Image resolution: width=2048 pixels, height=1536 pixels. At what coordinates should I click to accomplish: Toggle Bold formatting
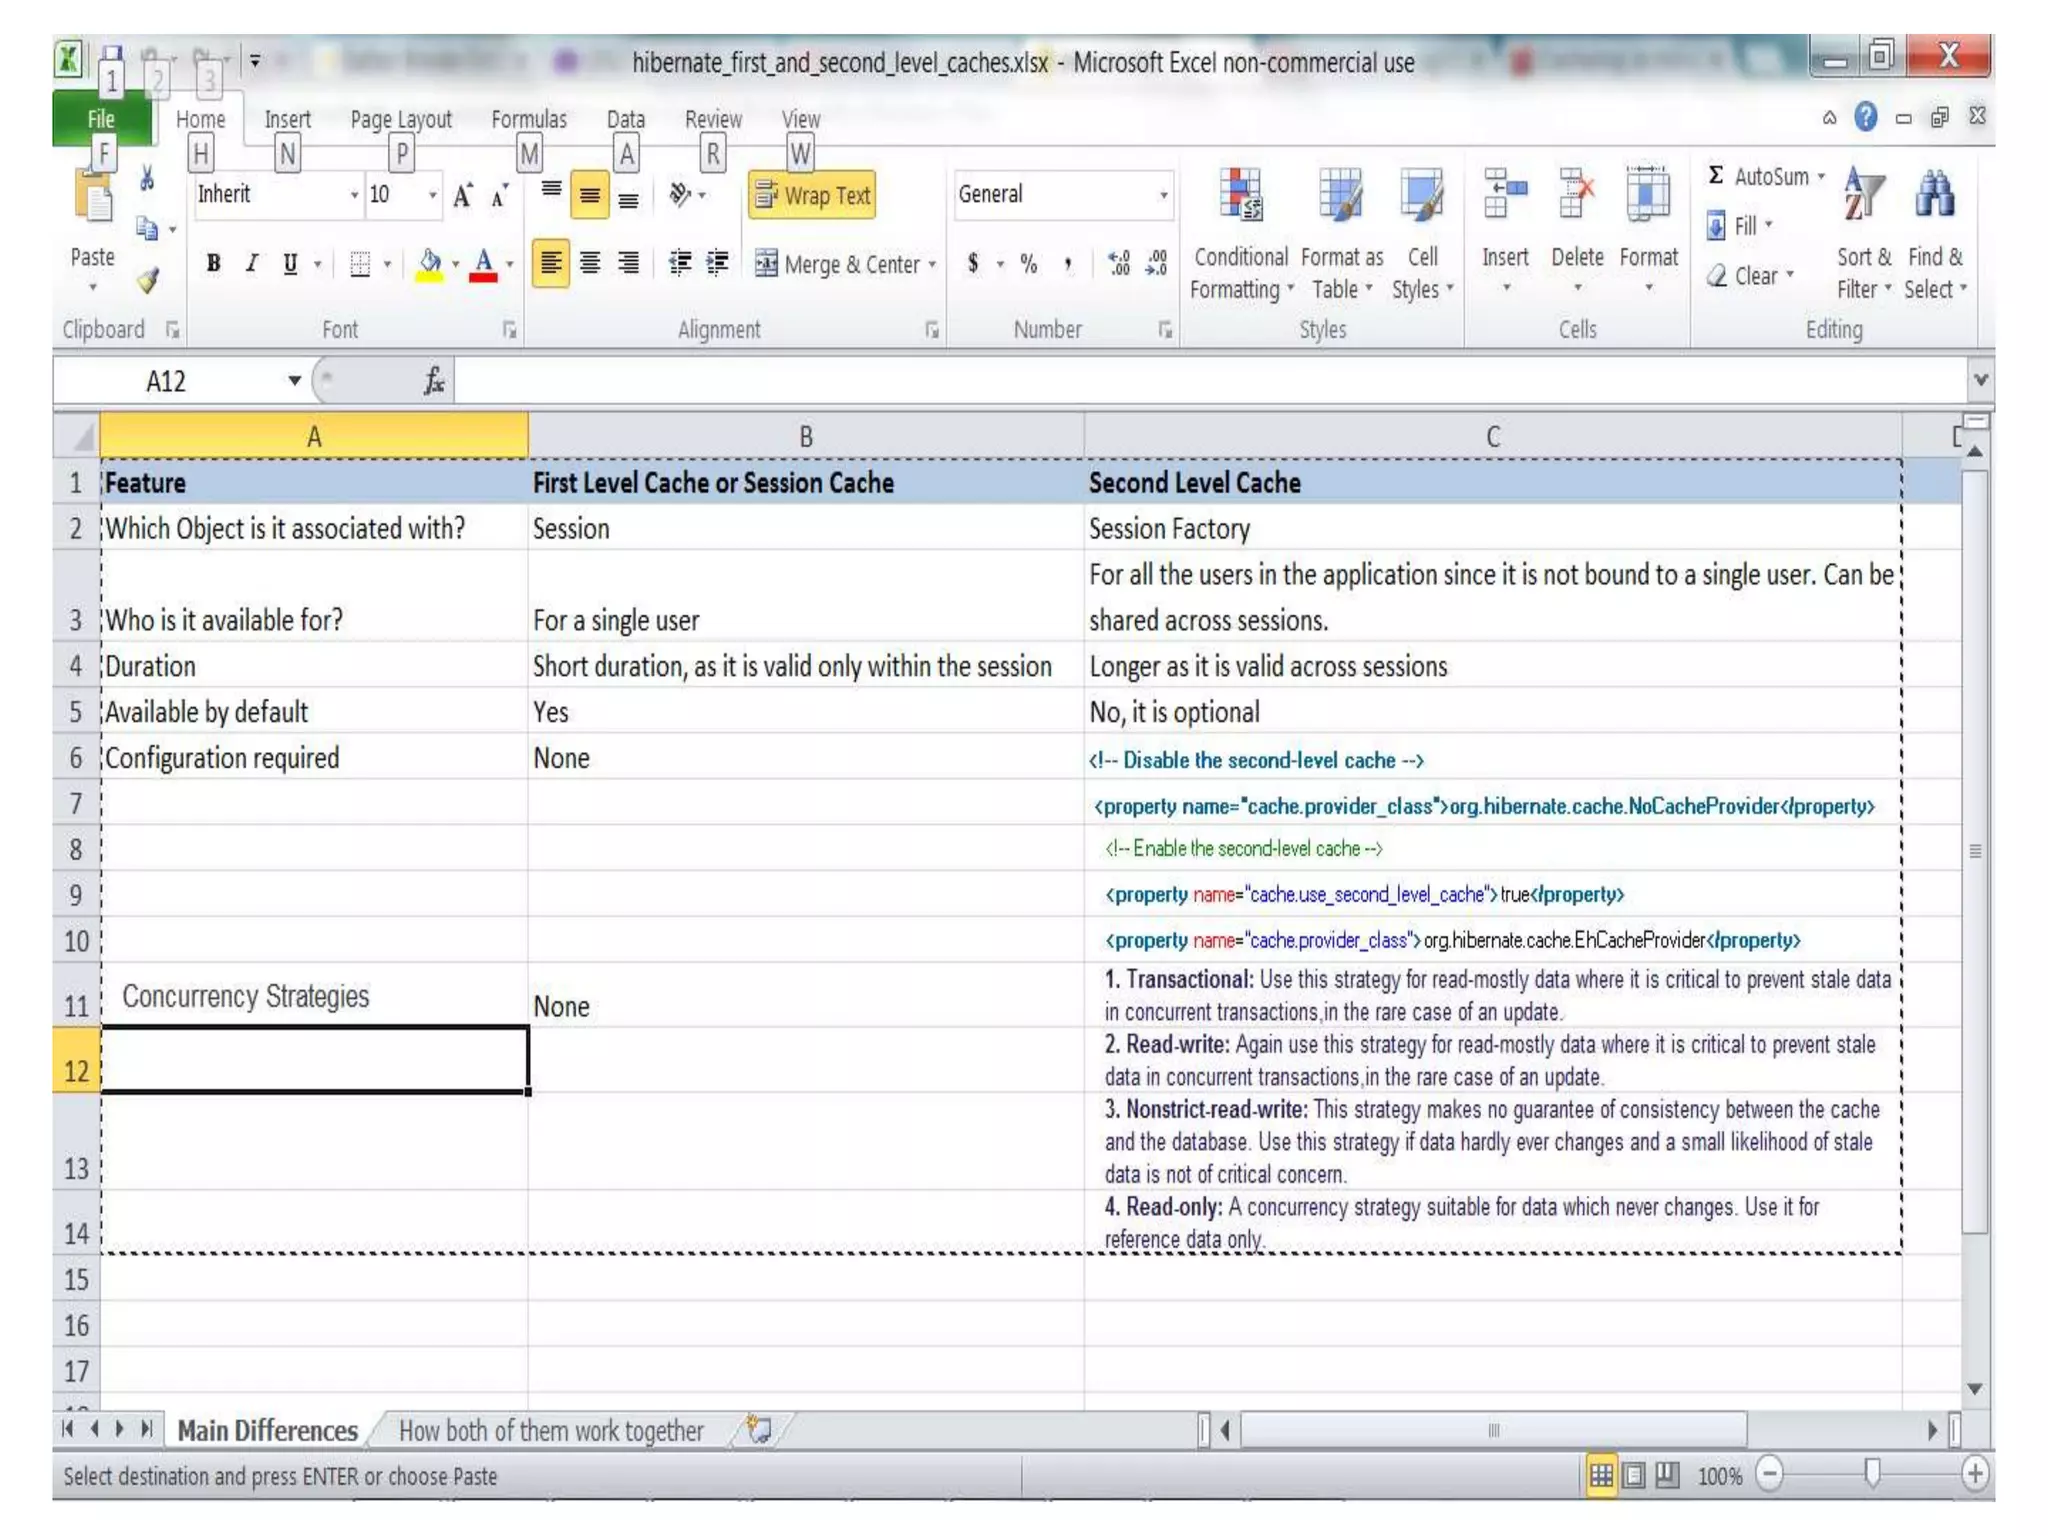(213, 264)
